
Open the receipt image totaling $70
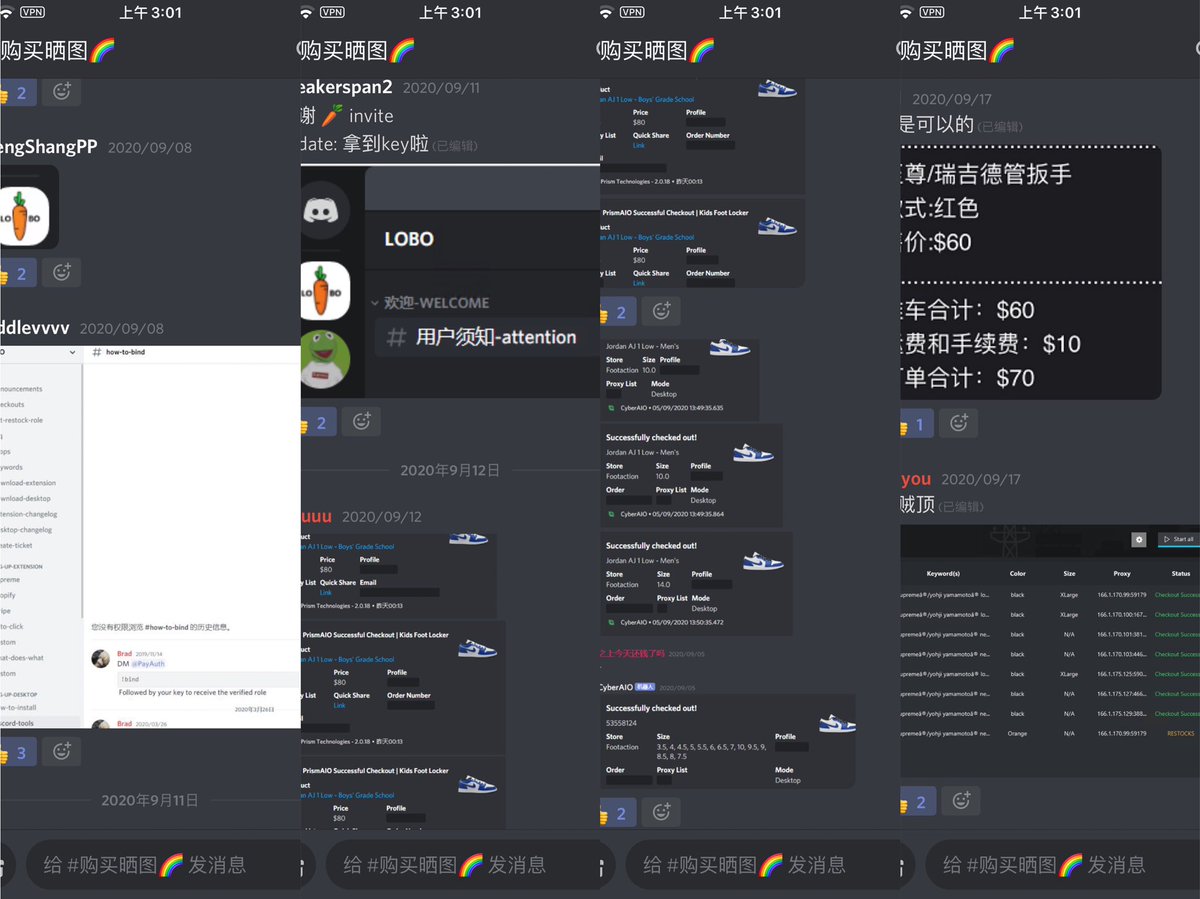1030,273
